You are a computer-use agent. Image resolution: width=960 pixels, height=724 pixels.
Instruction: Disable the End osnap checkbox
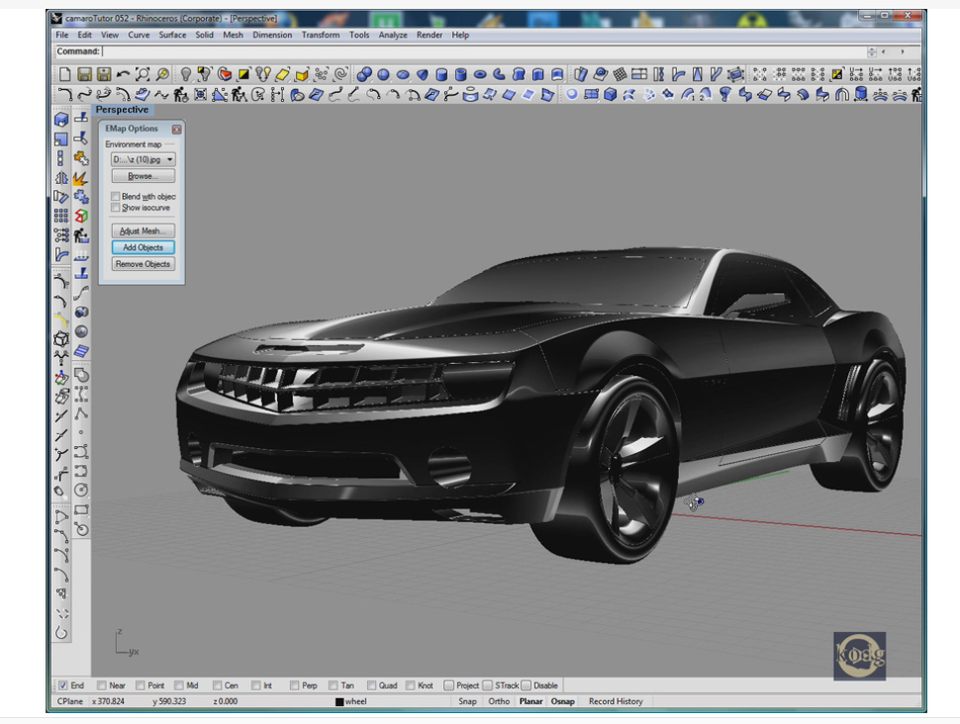point(63,685)
